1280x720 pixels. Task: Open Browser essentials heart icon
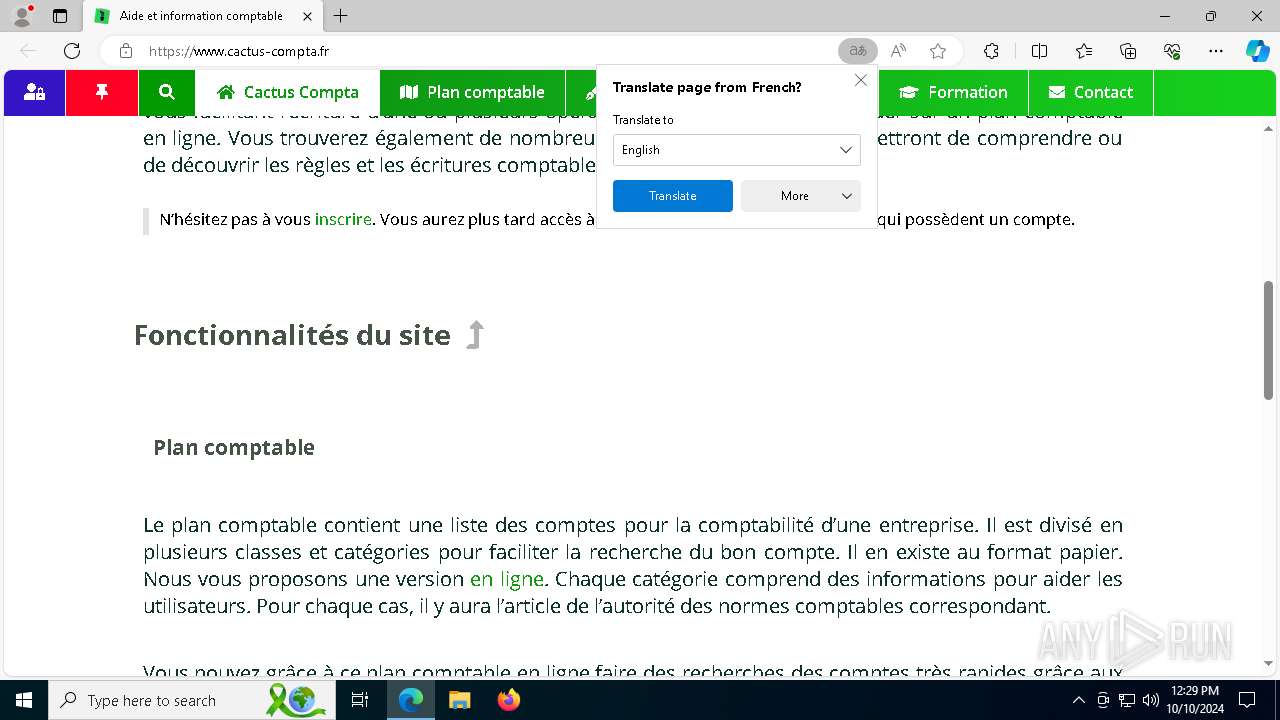pos(1172,51)
